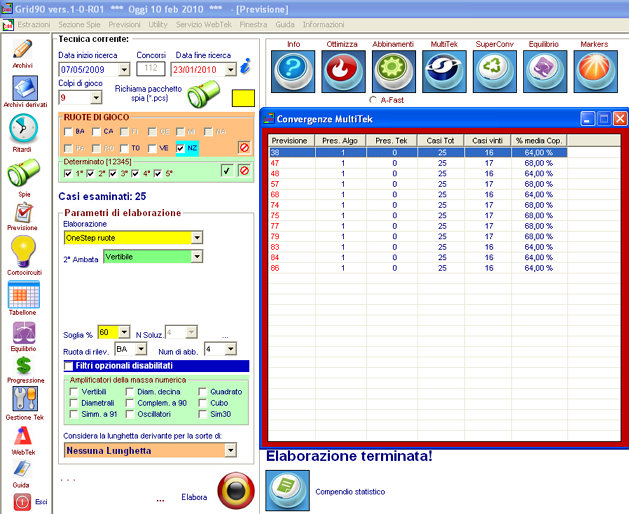Open Cortocircuiti lightbulb icon
This screenshot has height=514, width=629.
(23, 252)
